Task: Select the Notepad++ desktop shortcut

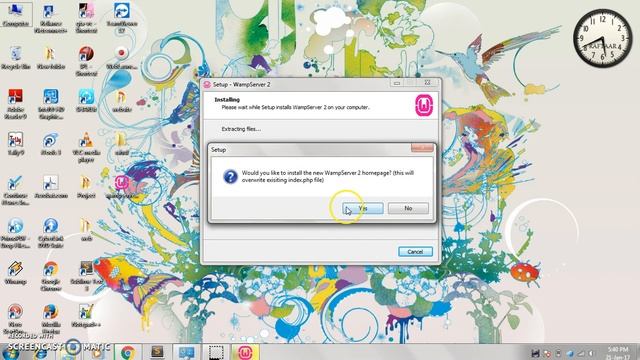Action: [86, 315]
